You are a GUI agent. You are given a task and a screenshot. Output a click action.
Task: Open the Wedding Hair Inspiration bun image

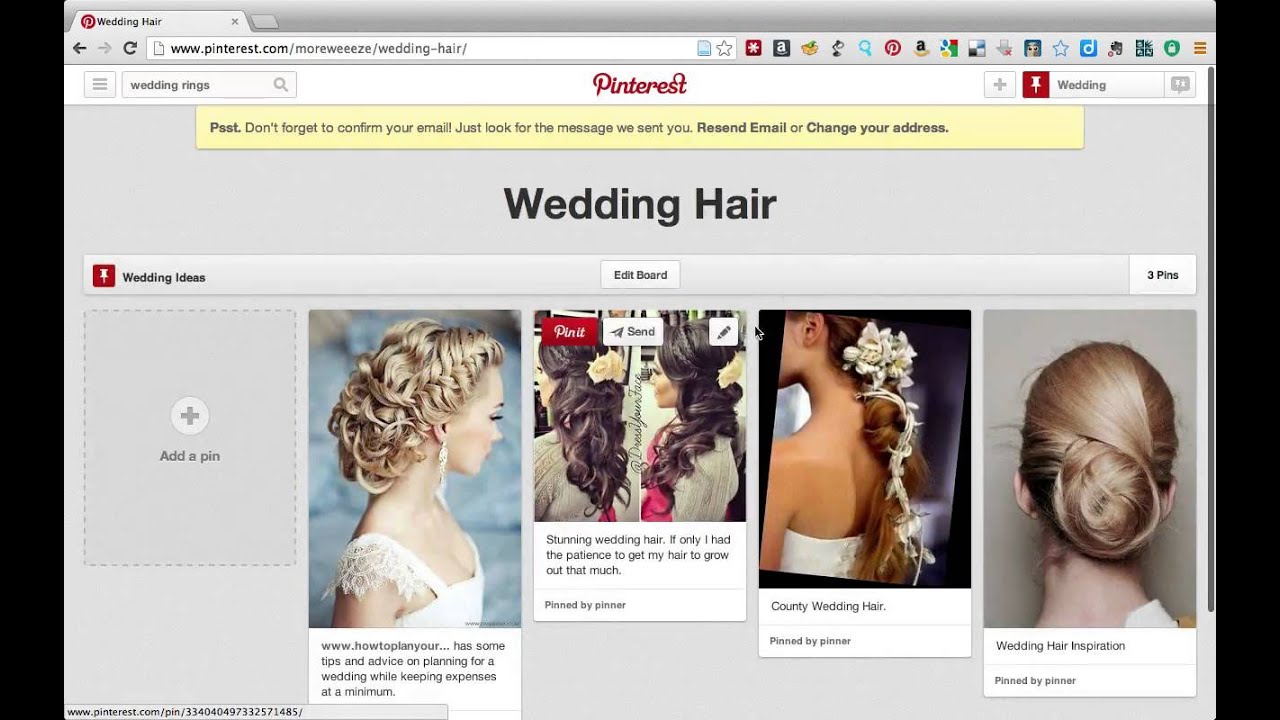point(1090,469)
